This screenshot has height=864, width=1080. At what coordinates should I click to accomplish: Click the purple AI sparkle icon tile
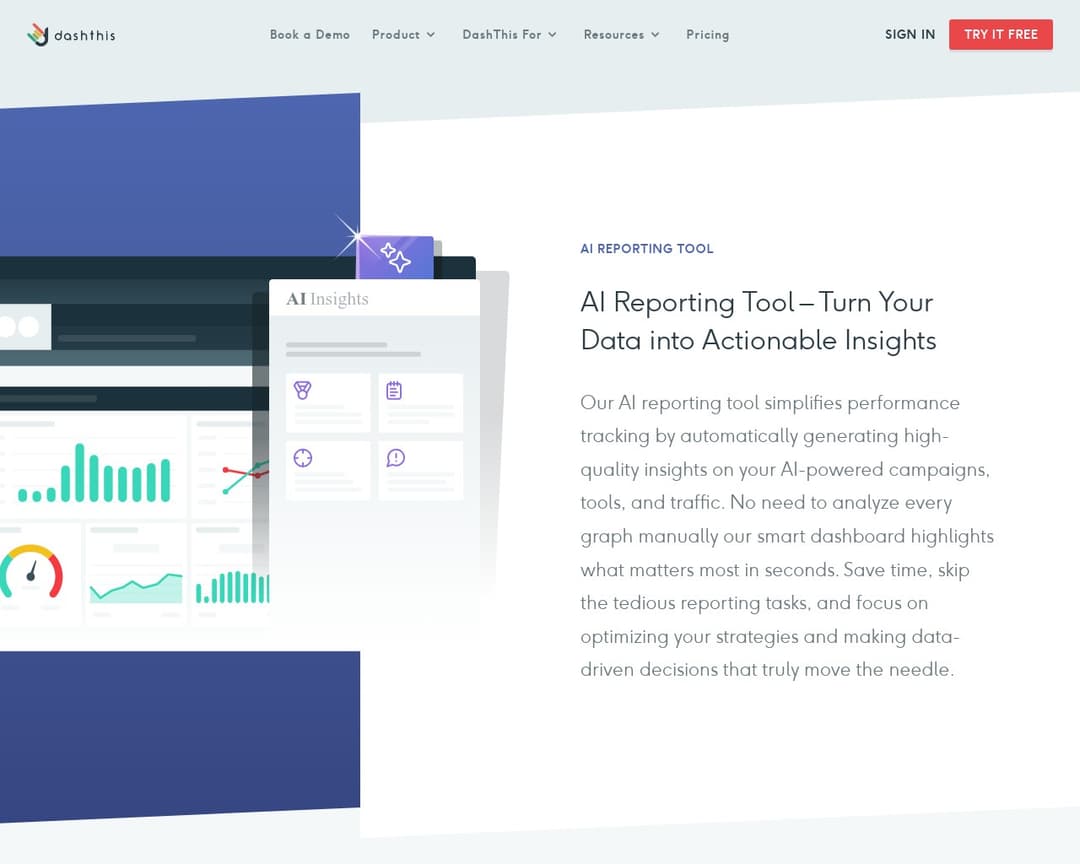(396, 258)
